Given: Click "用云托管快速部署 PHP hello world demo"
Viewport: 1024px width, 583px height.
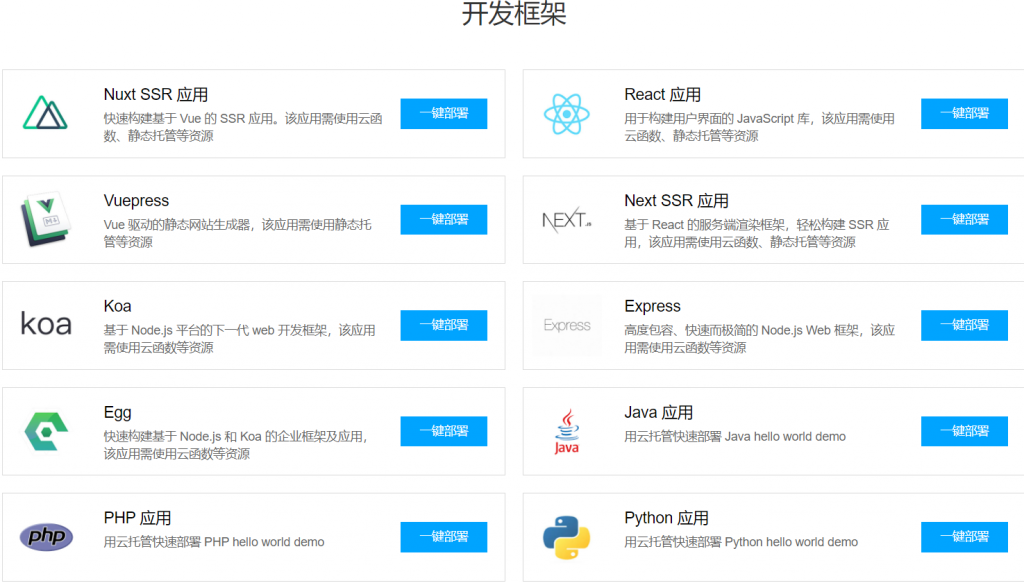Looking at the screenshot, I should (214, 542).
